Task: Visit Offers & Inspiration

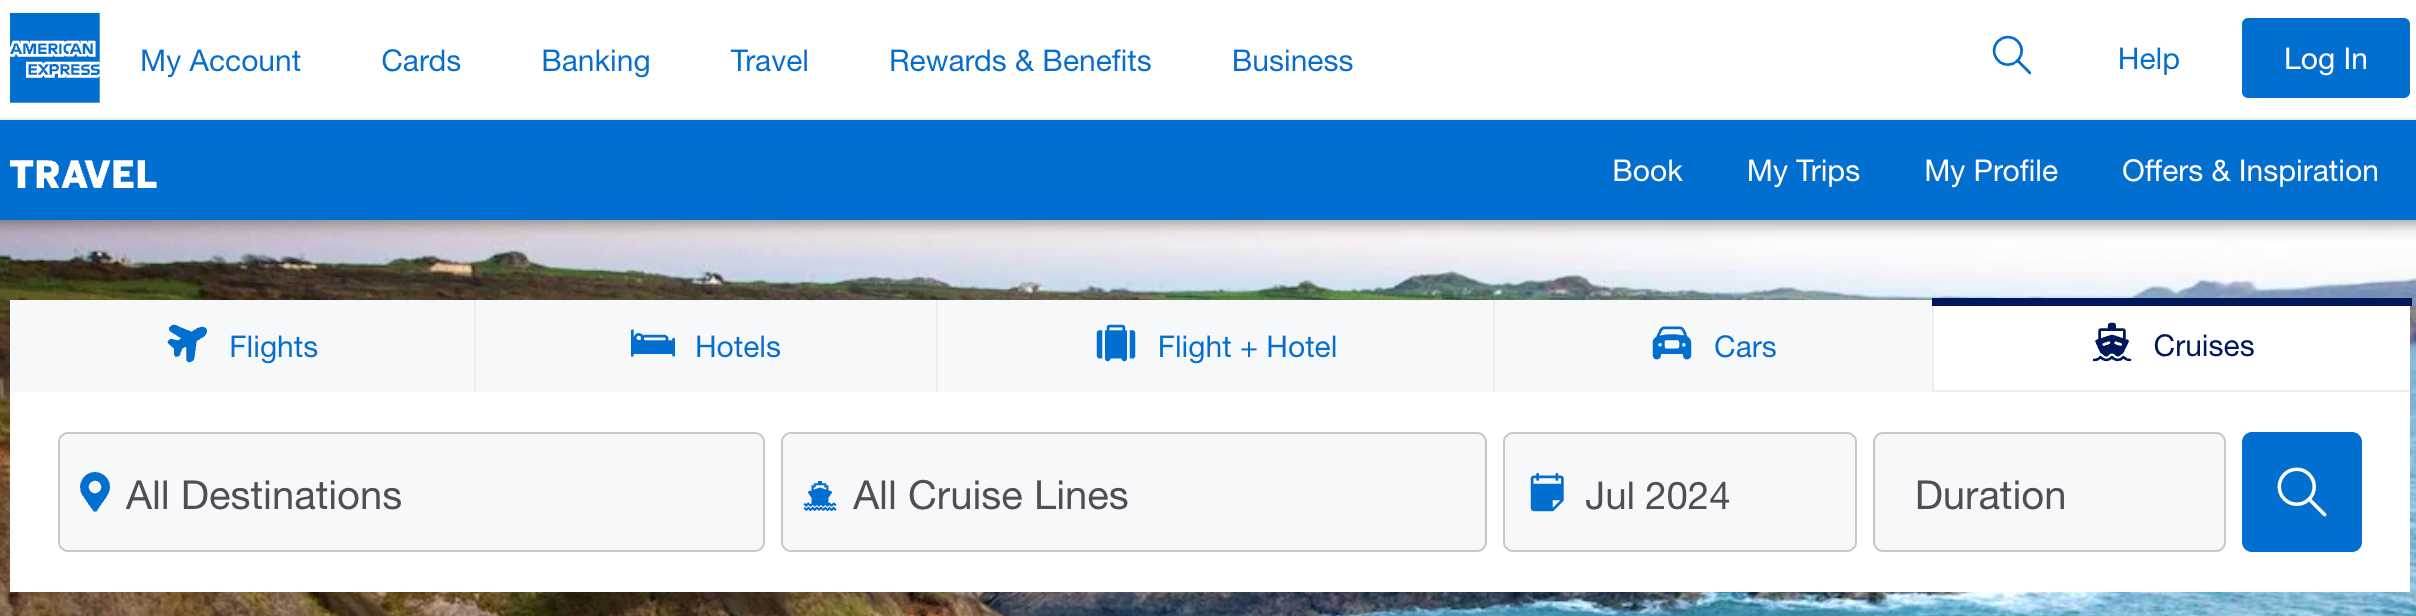Action: (2250, 170)
